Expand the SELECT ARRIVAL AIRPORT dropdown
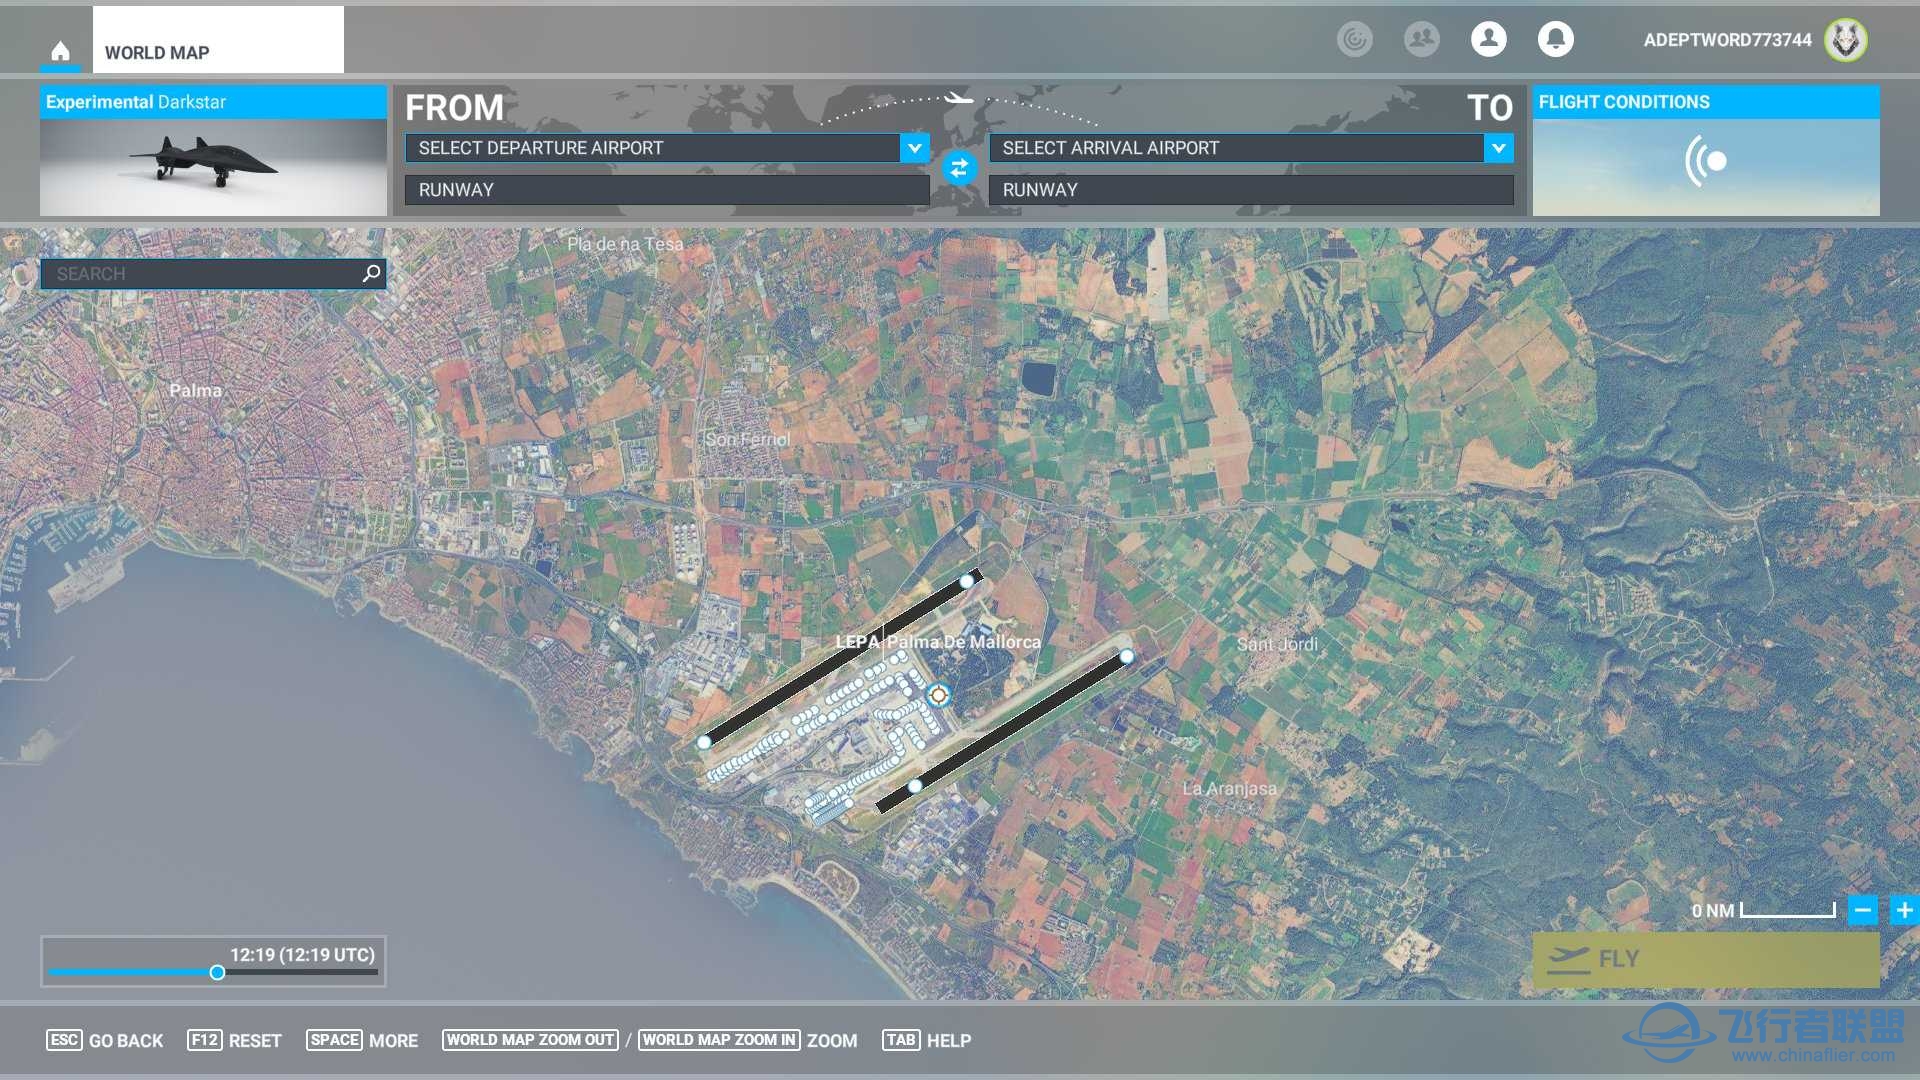This screenshot has width=1920, height=1080. tap(1502, 148)
